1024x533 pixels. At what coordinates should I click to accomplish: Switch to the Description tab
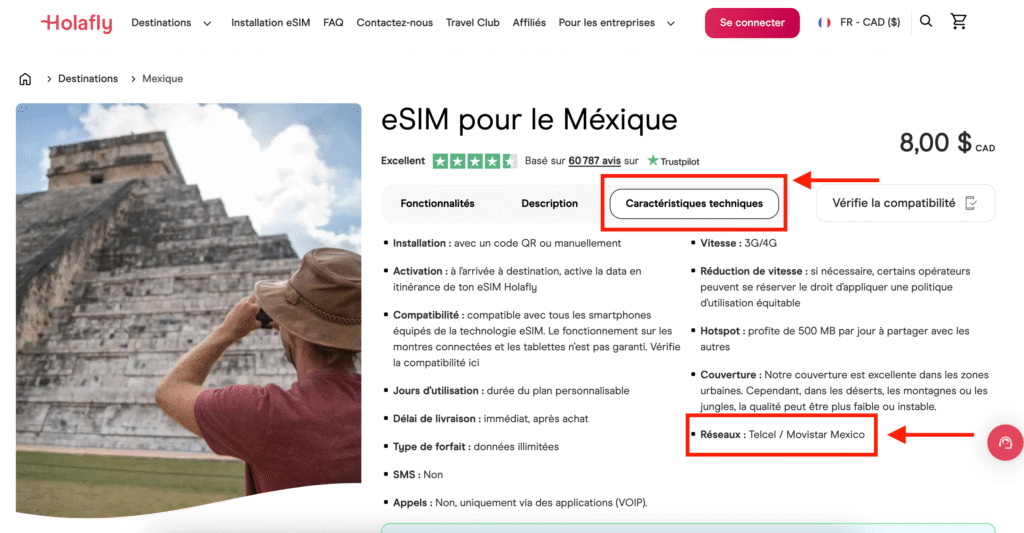(x=549, y=204)
